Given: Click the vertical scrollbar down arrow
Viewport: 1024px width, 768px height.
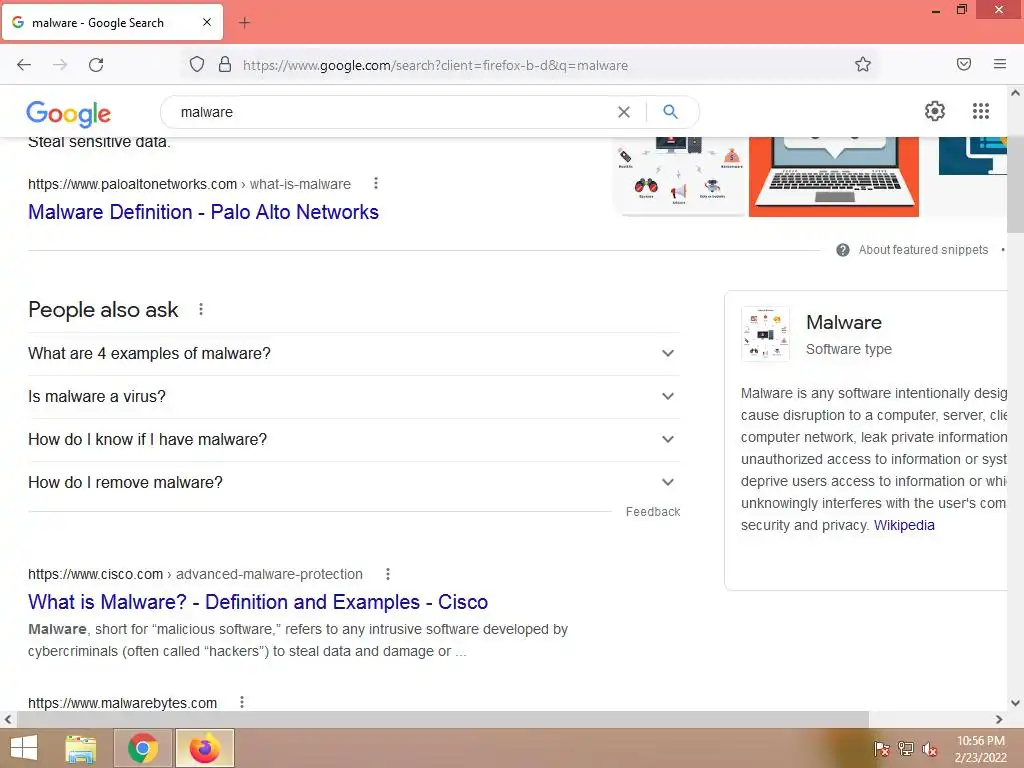Looking at the screenshot, I should [x=1016, y=703].
